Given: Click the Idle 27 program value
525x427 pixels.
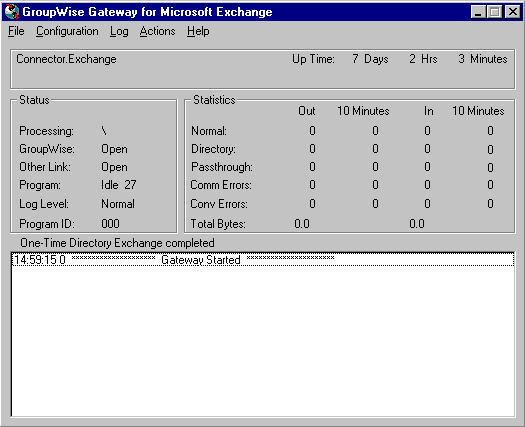Looking at the screenshot, I should (x=119, y=185).
